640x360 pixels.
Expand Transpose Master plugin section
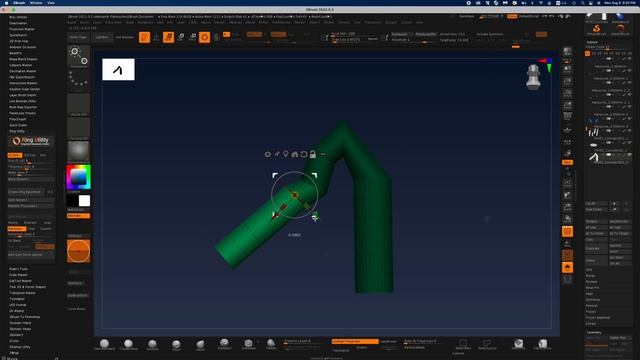(22, 293)
